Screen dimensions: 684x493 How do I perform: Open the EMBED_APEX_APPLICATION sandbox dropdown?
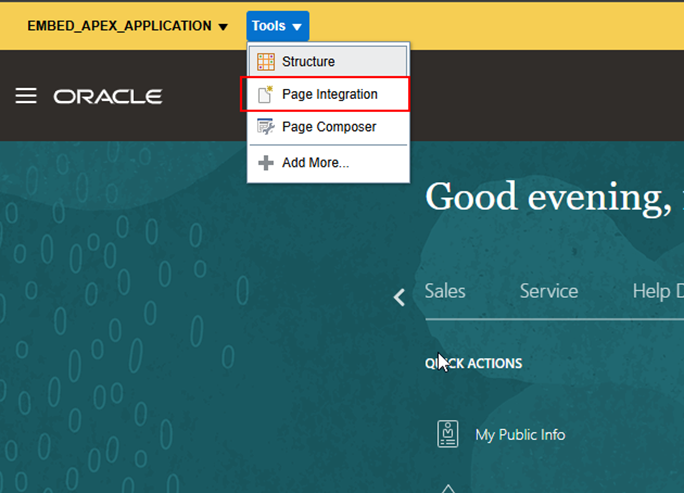127,26
